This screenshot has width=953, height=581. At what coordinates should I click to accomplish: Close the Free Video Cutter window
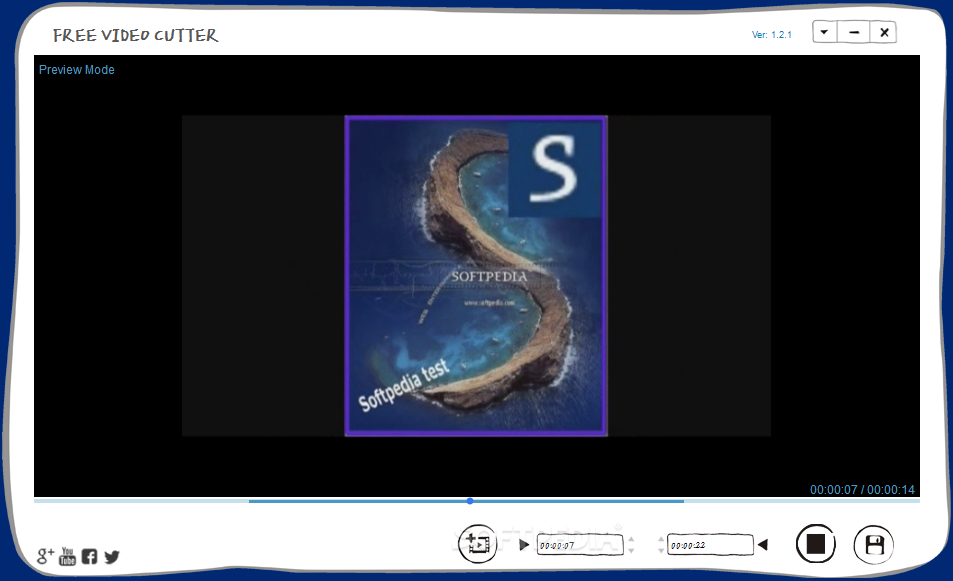click(884, 32)
